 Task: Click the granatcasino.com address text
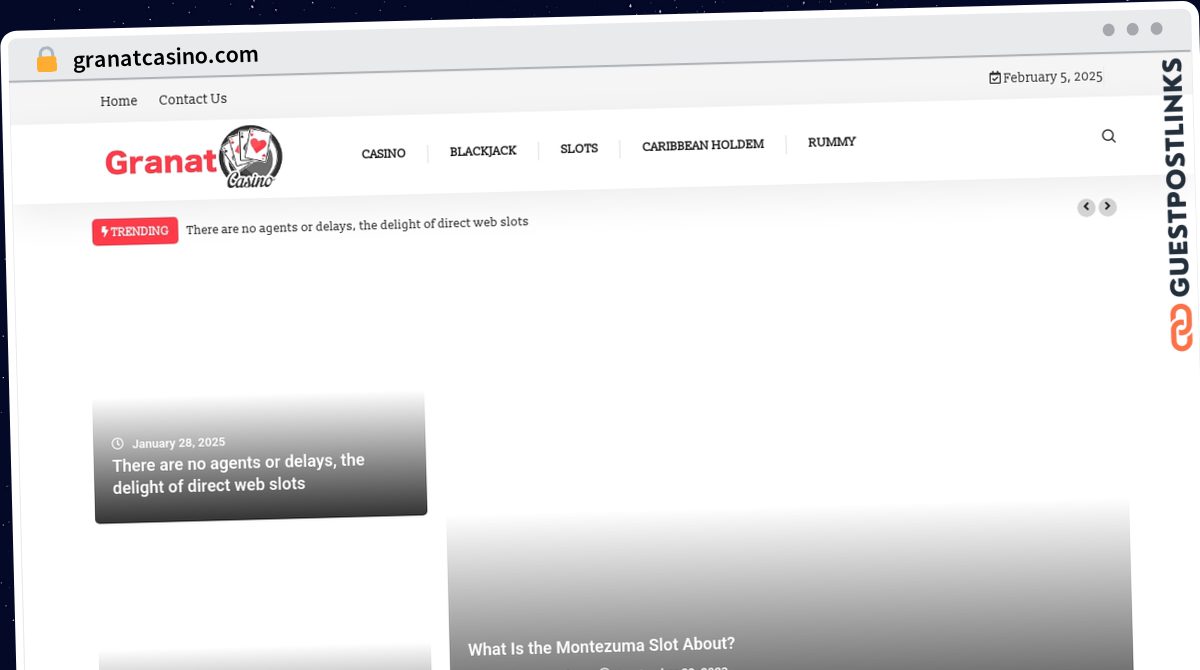[x=166, y=57]
